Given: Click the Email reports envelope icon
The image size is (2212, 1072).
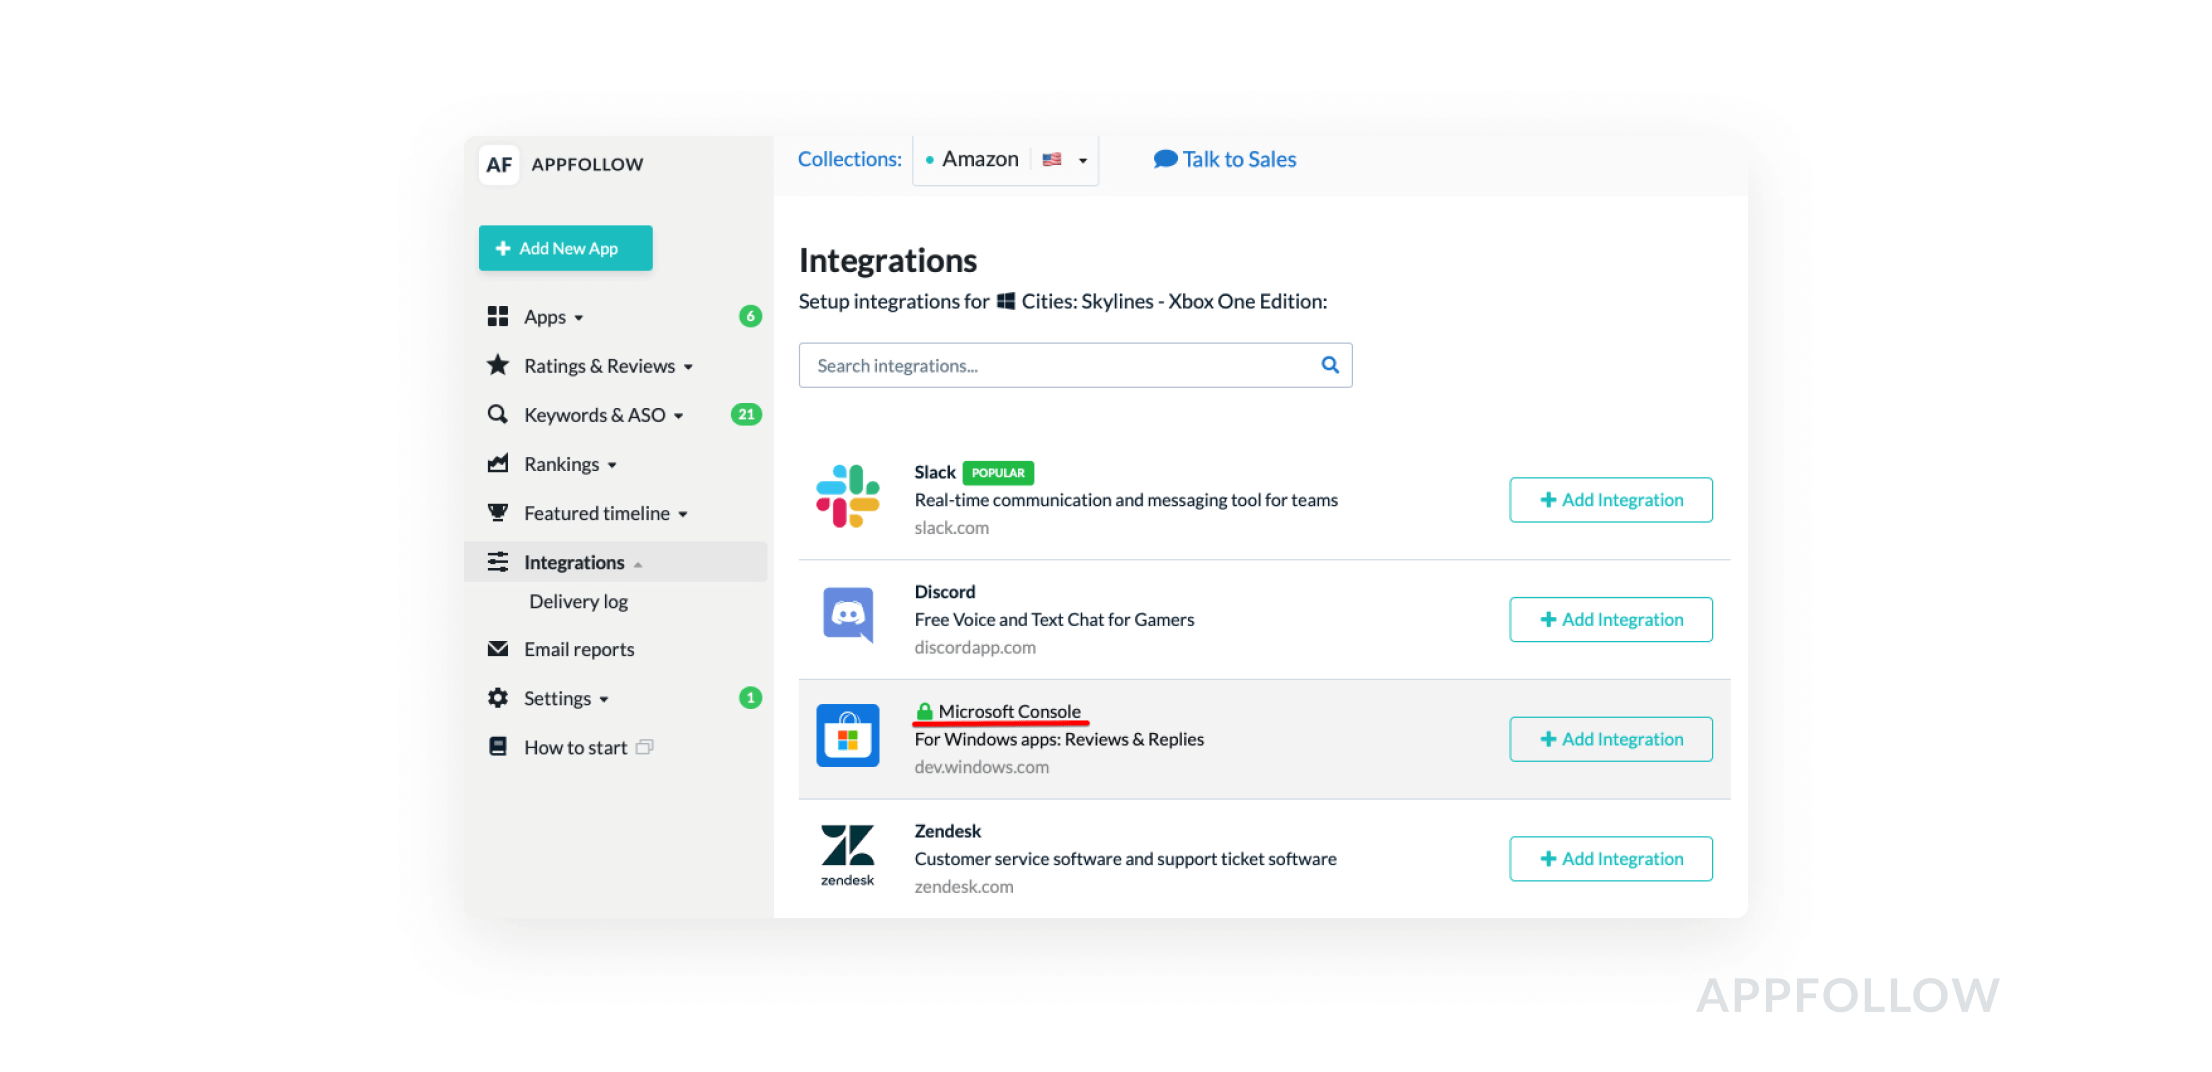Looking at the screenshot, I should point(497,649).
